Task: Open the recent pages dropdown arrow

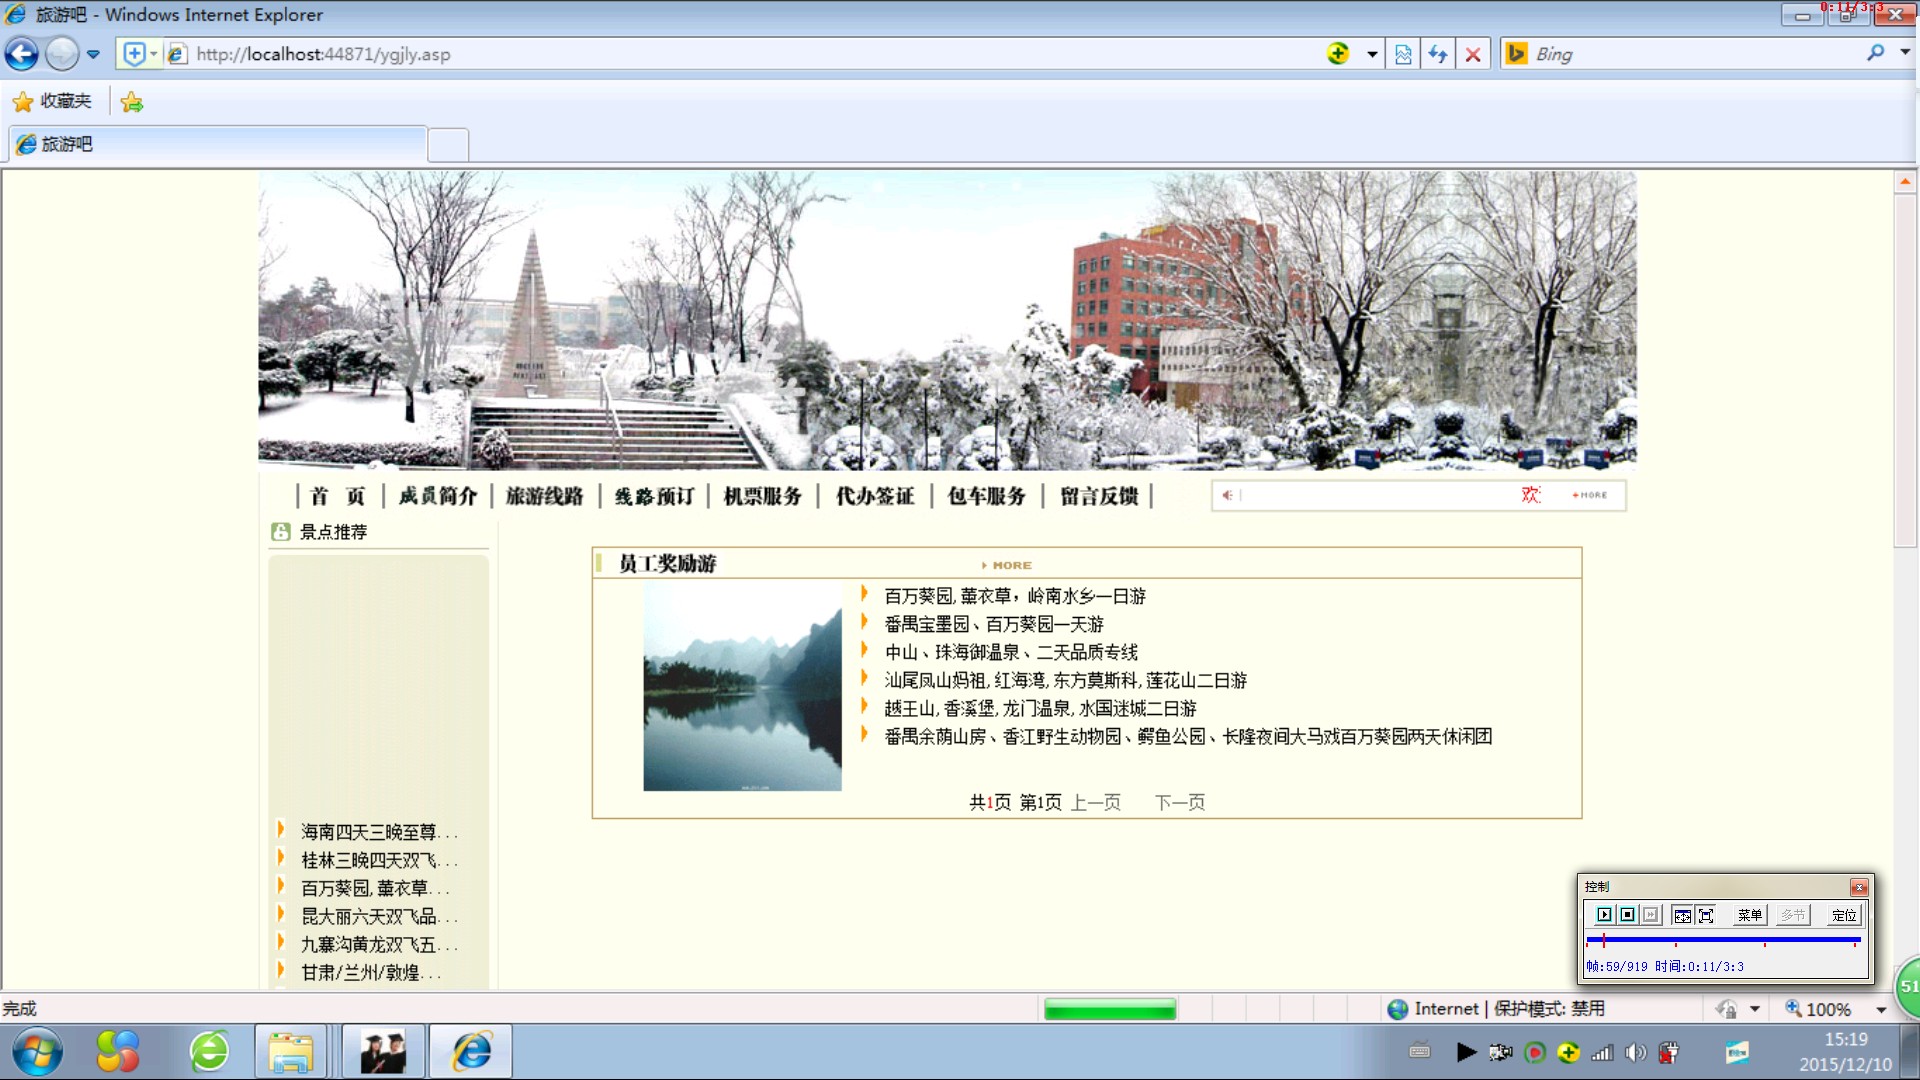Action: (93, 54)
